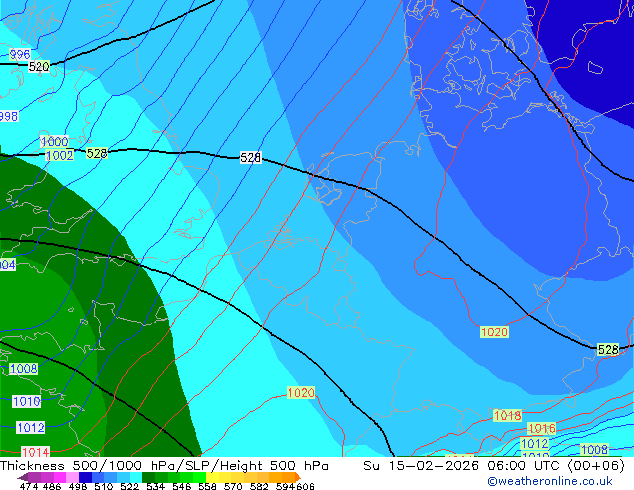Screen dimensions: 634x490
Task: Click the blue 996 isobar label
Action: (19, 54)
